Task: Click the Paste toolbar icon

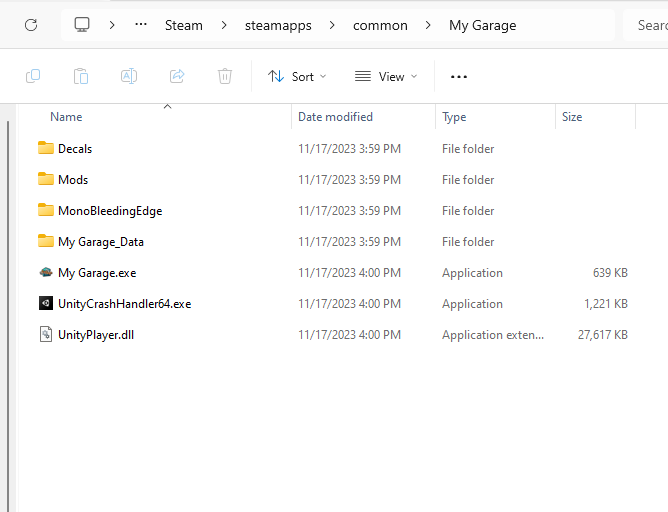Action: click(81, 76)
